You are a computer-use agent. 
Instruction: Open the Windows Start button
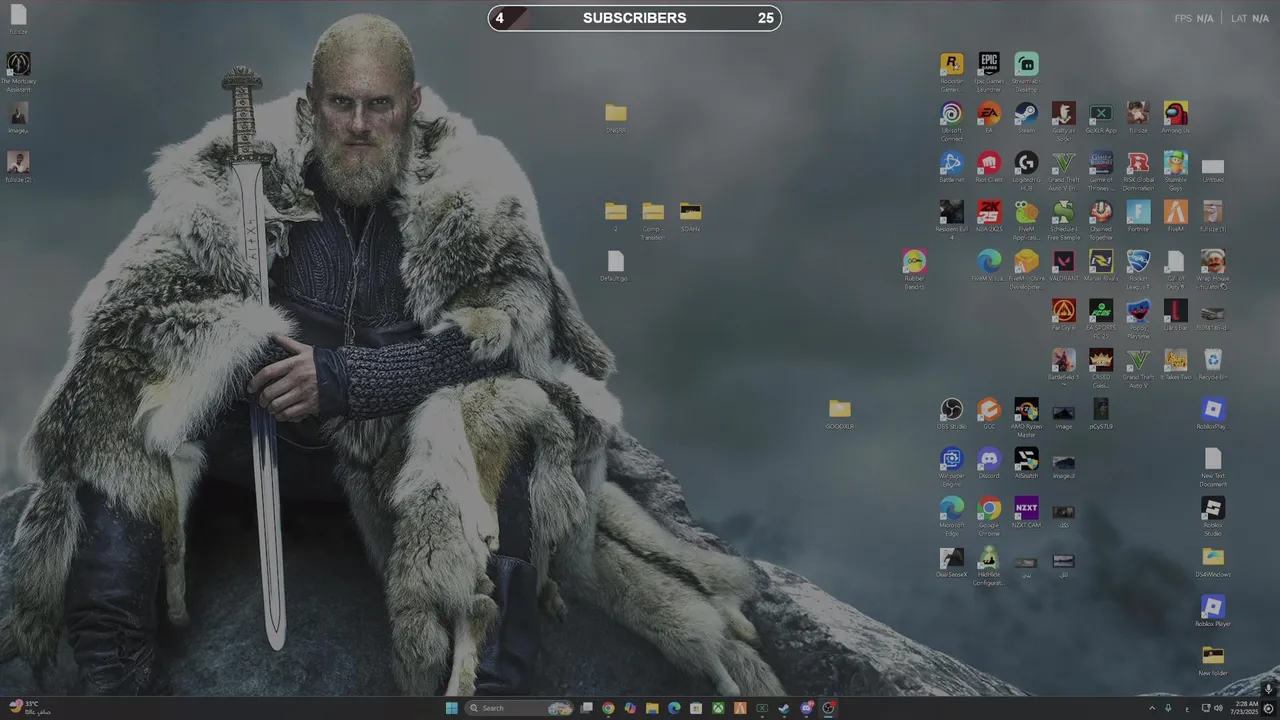click(x=451, y=708)
